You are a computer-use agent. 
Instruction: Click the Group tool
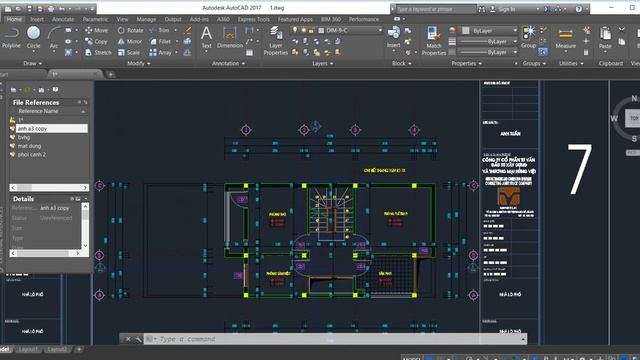(529, 38)
